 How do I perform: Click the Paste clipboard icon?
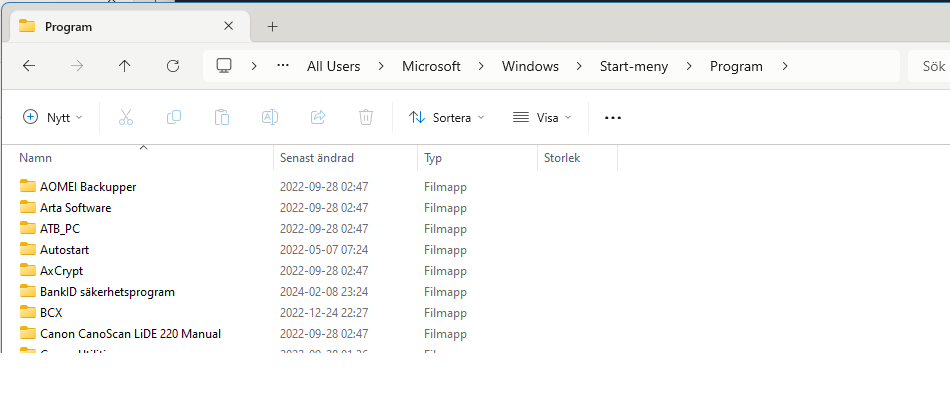click(x=222, y=118)
